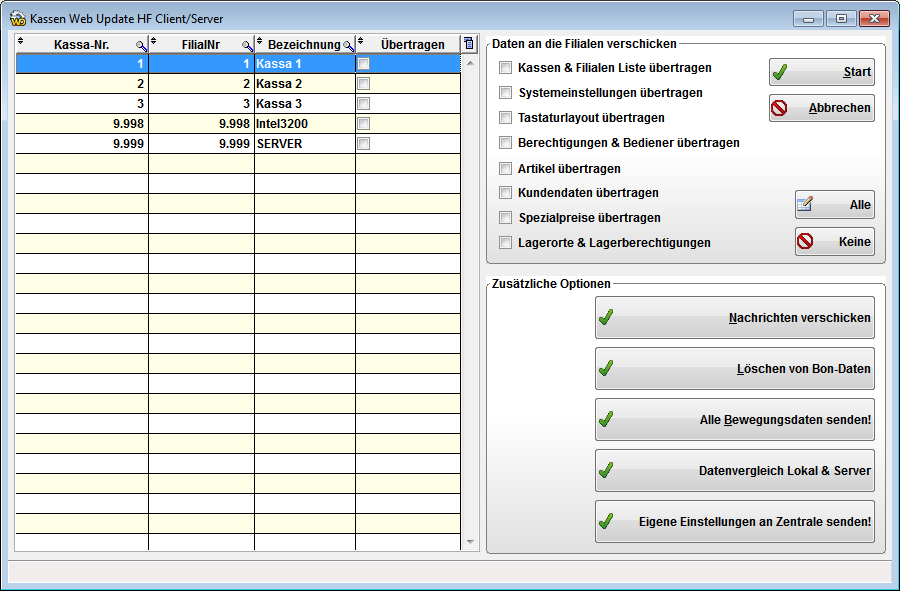Open the table options icon above scrollbar
The width and height of the screenshot is (900, 591).
pos(469,44)
